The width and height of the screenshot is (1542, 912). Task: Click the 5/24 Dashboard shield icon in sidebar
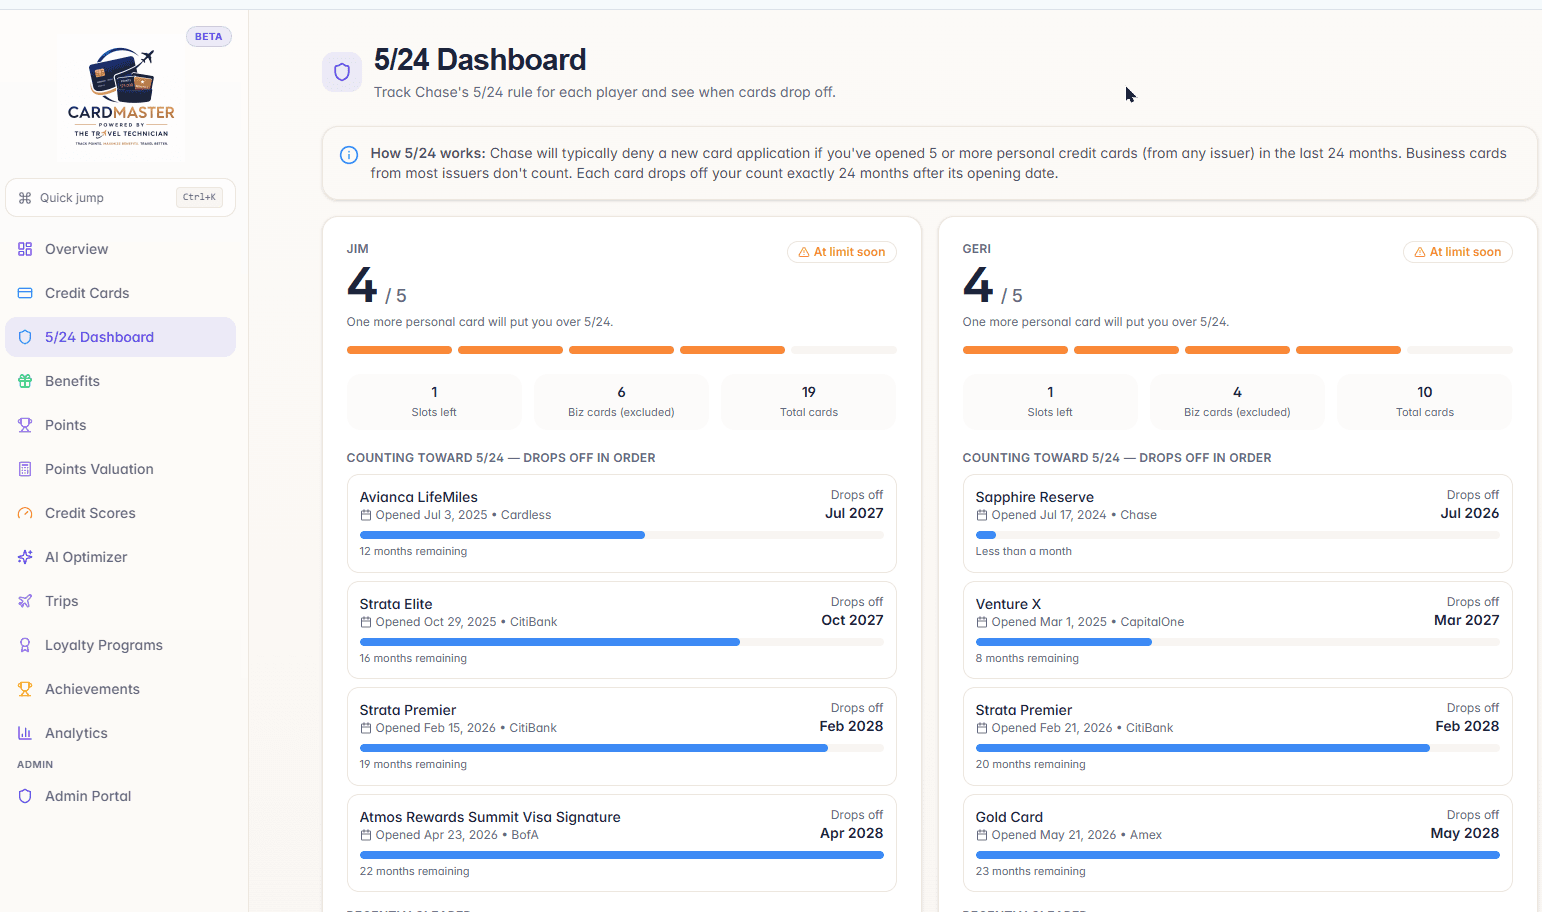click(x=25, y=337)
